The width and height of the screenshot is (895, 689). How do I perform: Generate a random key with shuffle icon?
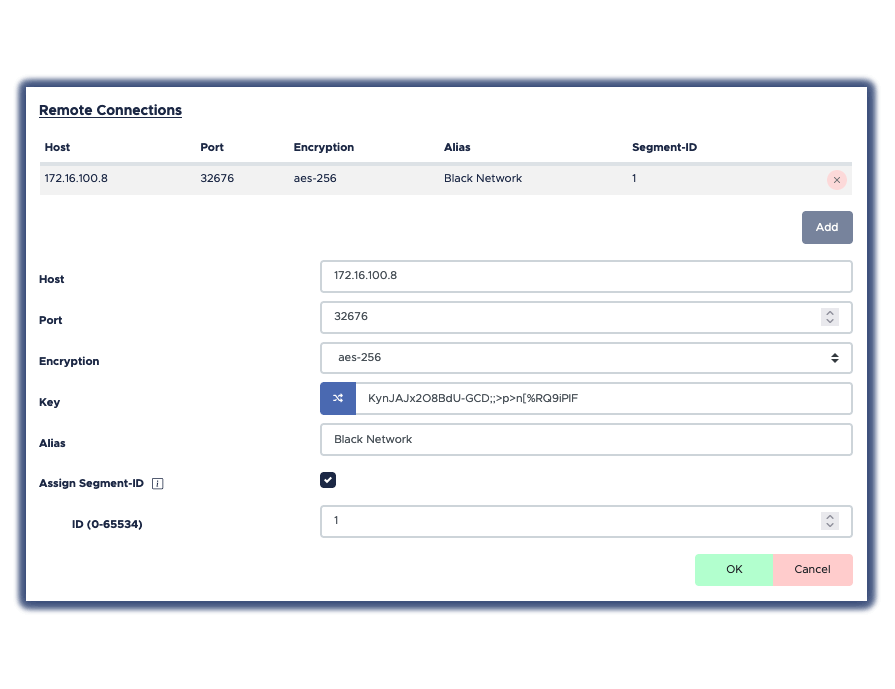click(338, 398)
